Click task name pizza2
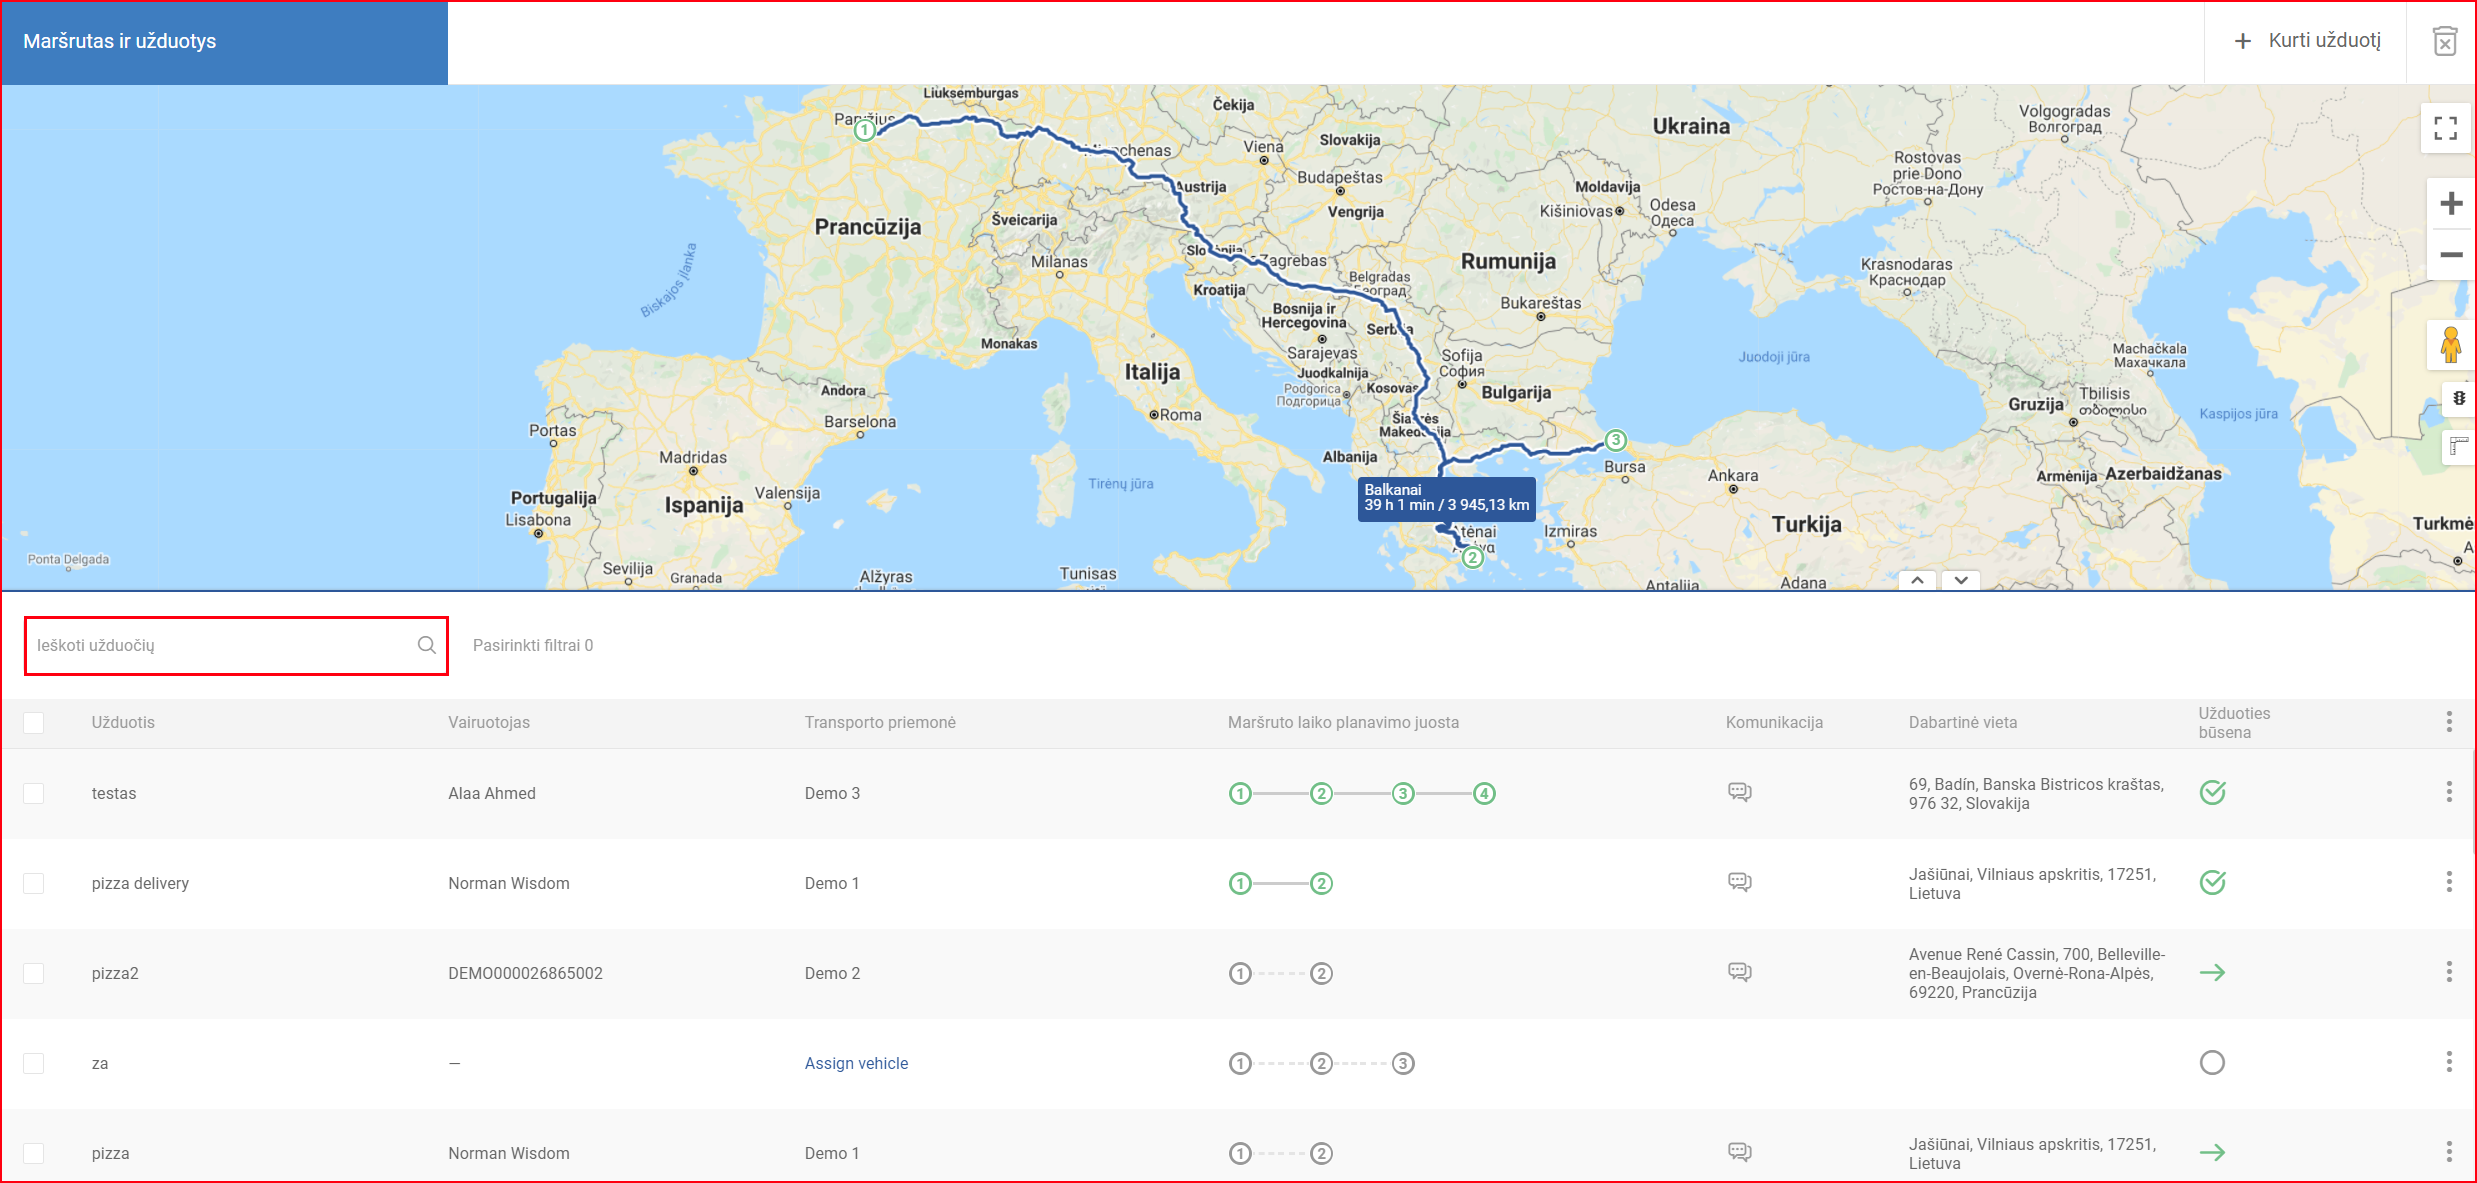The height and width of the screenshot is (1183, 2477). (x=115, y=973)
